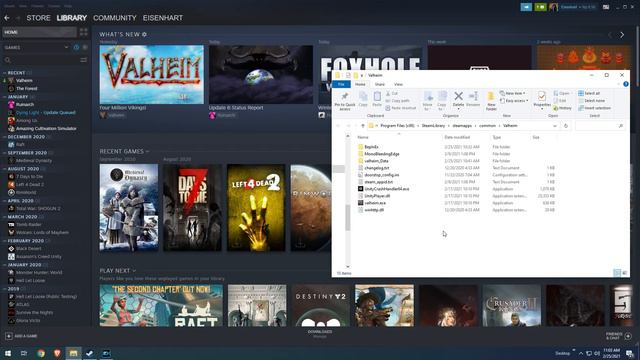This screenshot has height=360, width=640.
Task: Open the Play Next dropdown arrow
Action: tap(134, 271)
